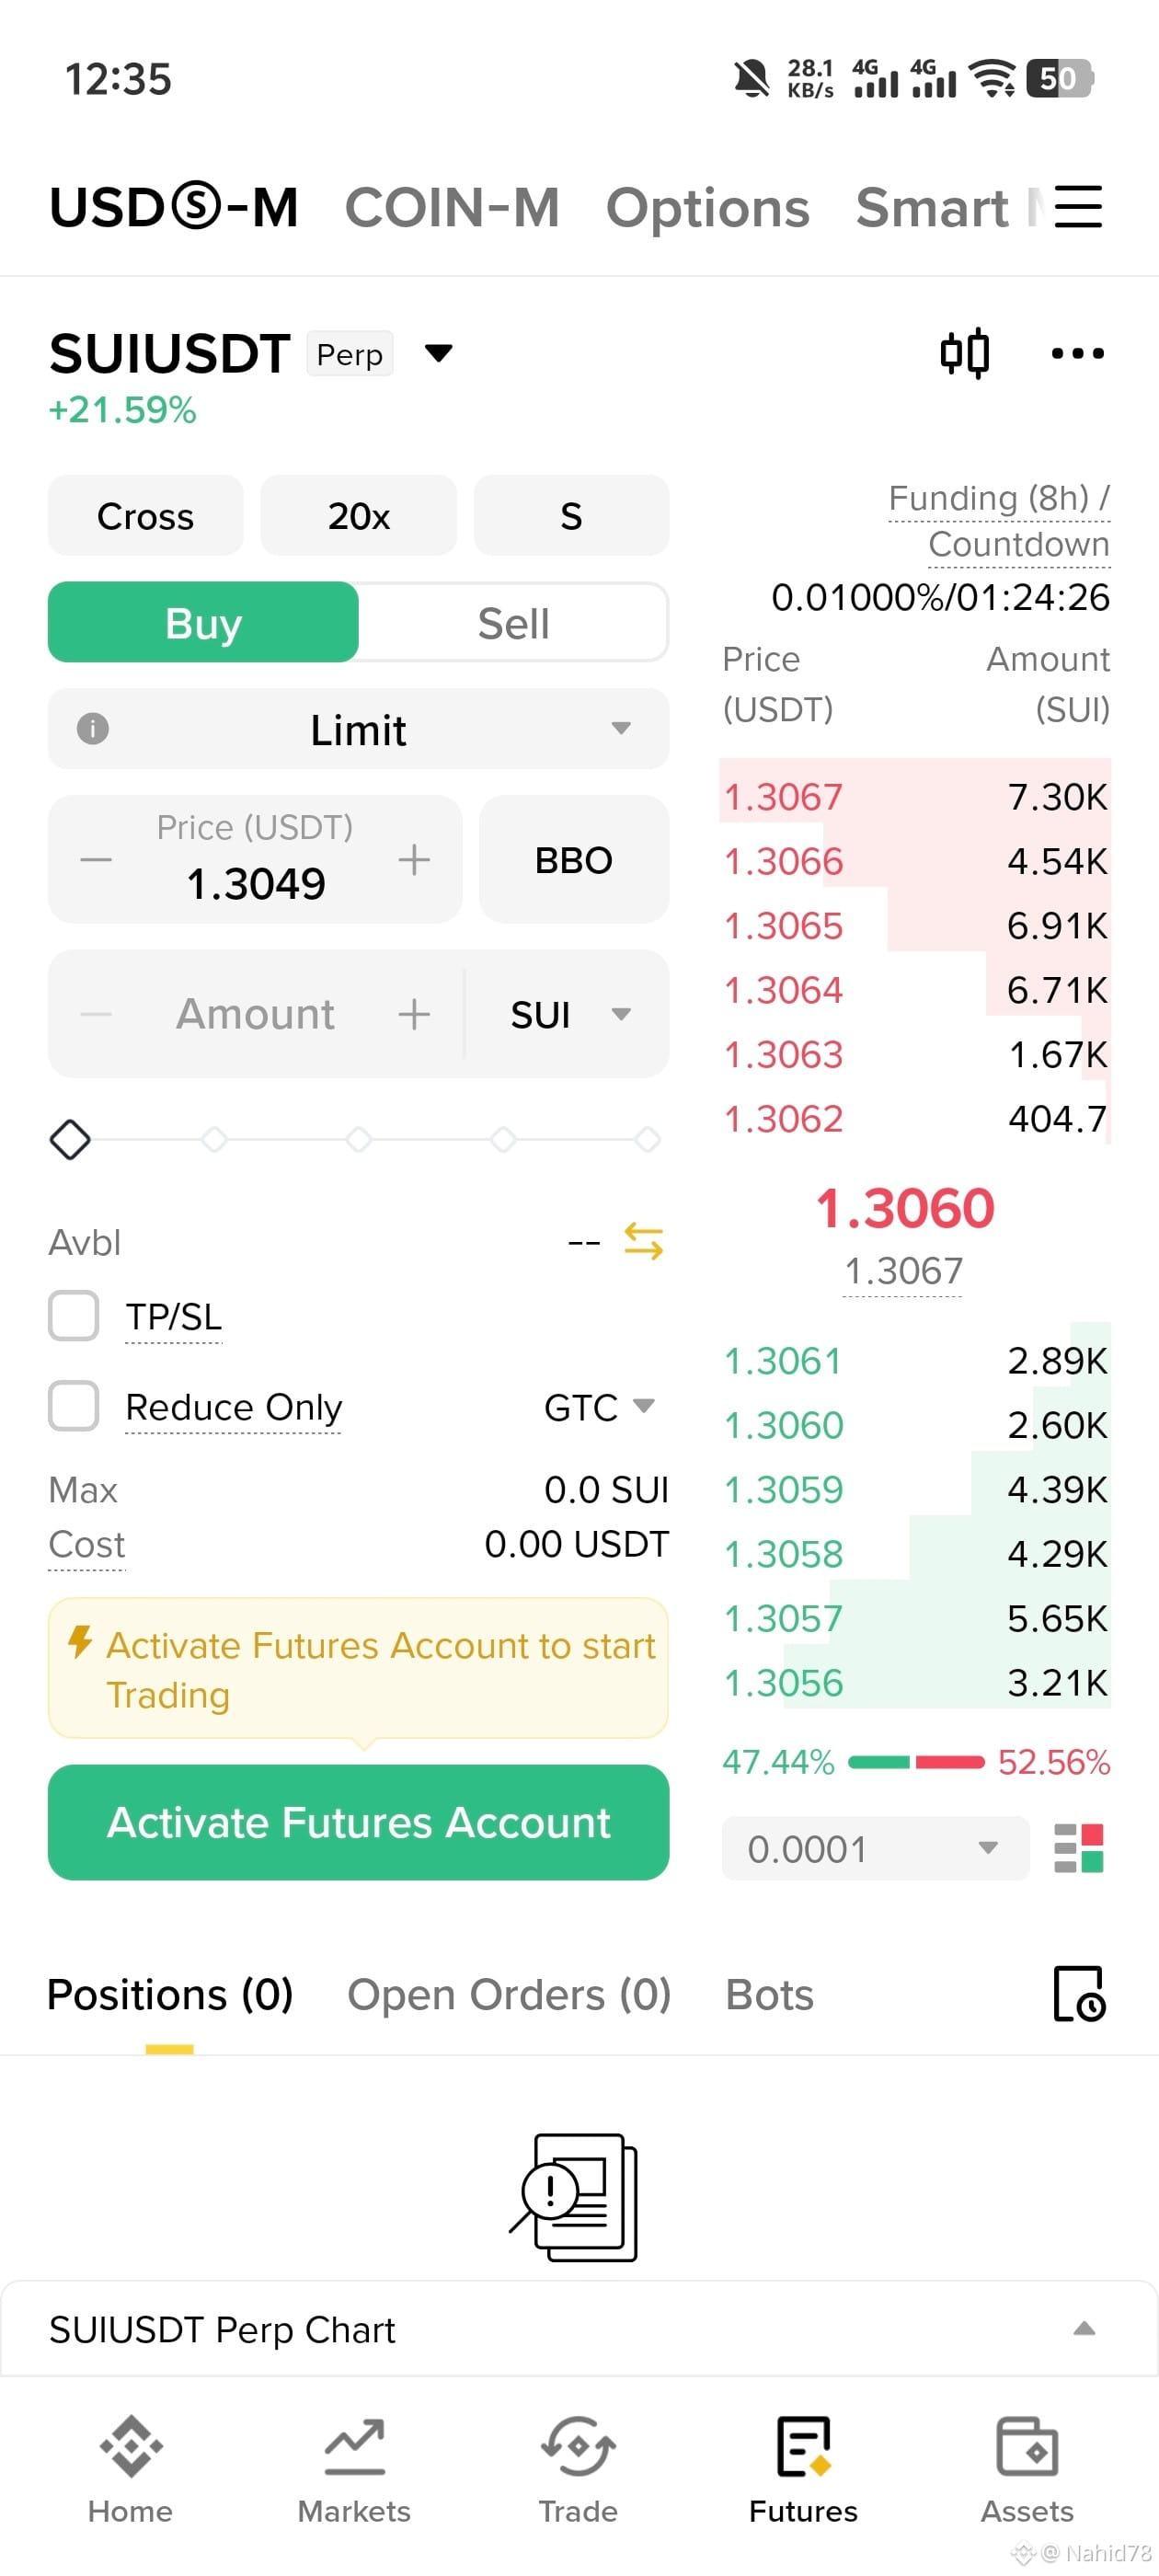Change the order book layout icon
This screenshot has height=2576, width=1159.
click(x=1079, y=1848)
